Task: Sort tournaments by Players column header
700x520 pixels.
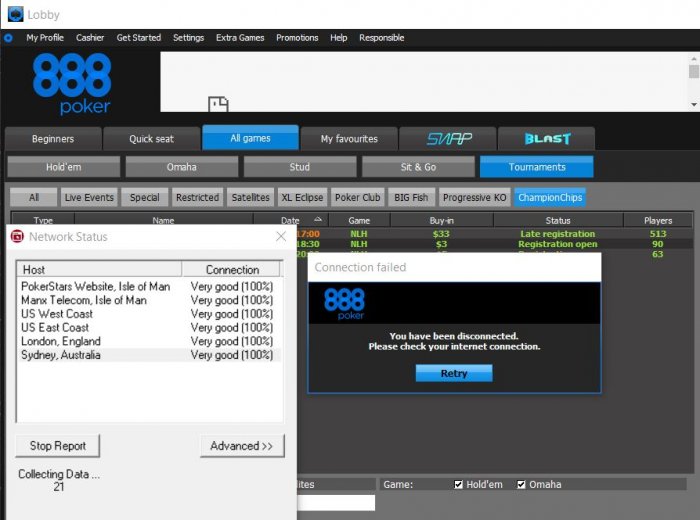Action: (x=658, y=220)
